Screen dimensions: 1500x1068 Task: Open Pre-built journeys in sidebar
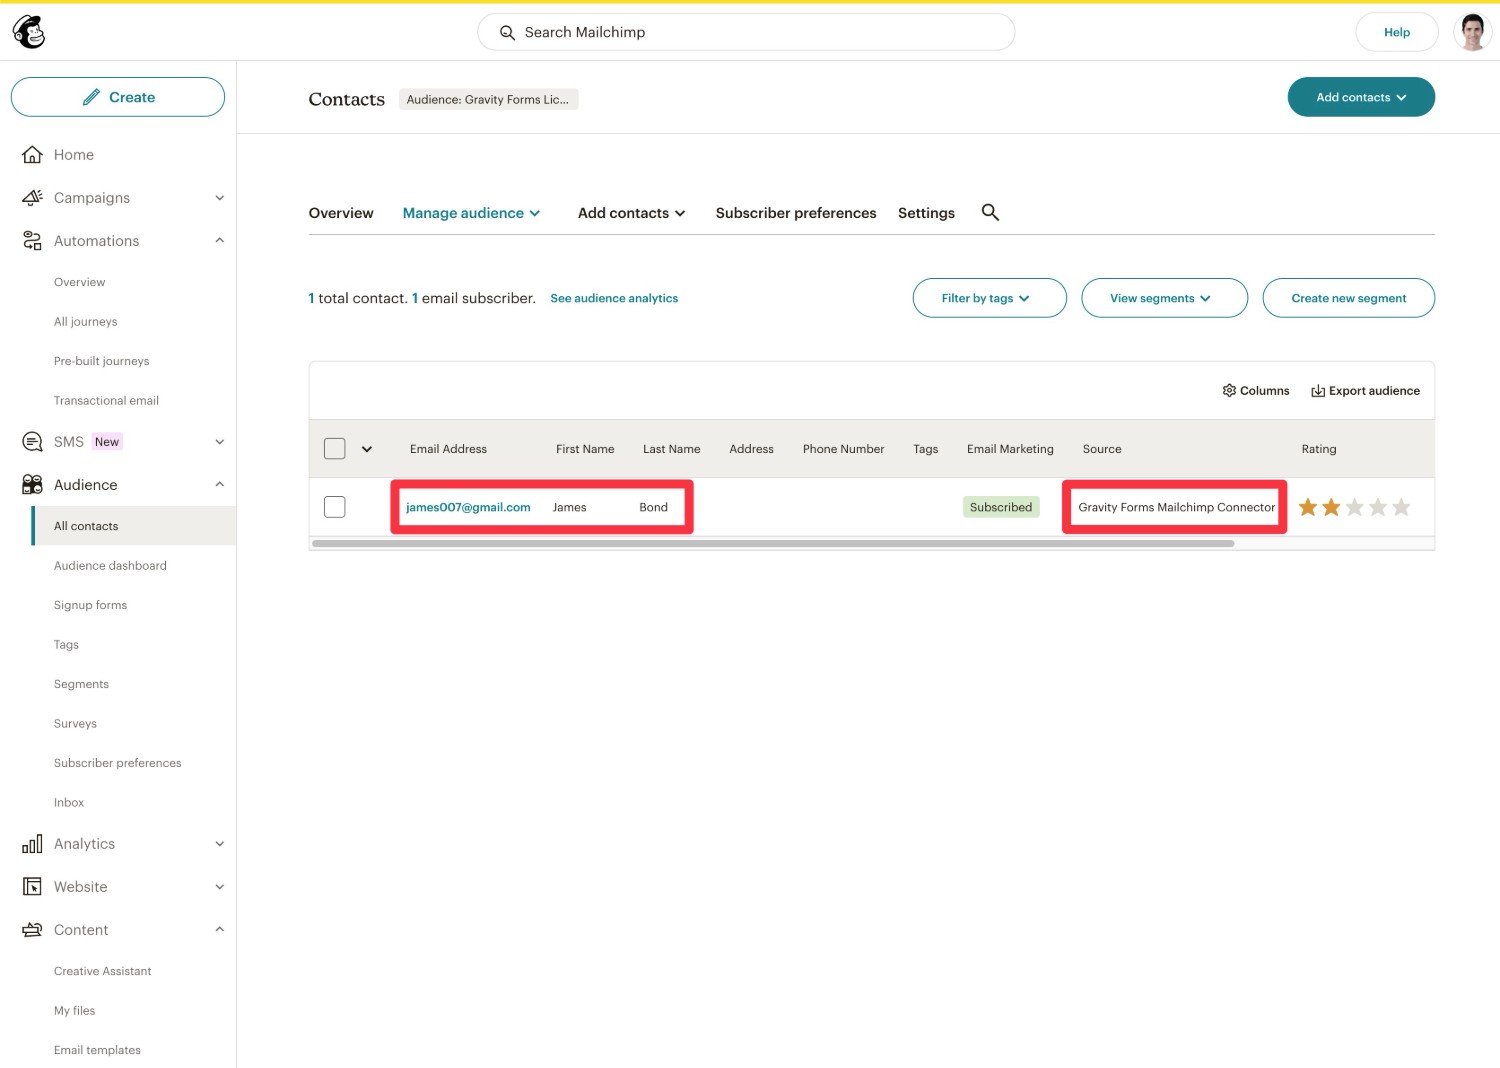click(101, 361)
